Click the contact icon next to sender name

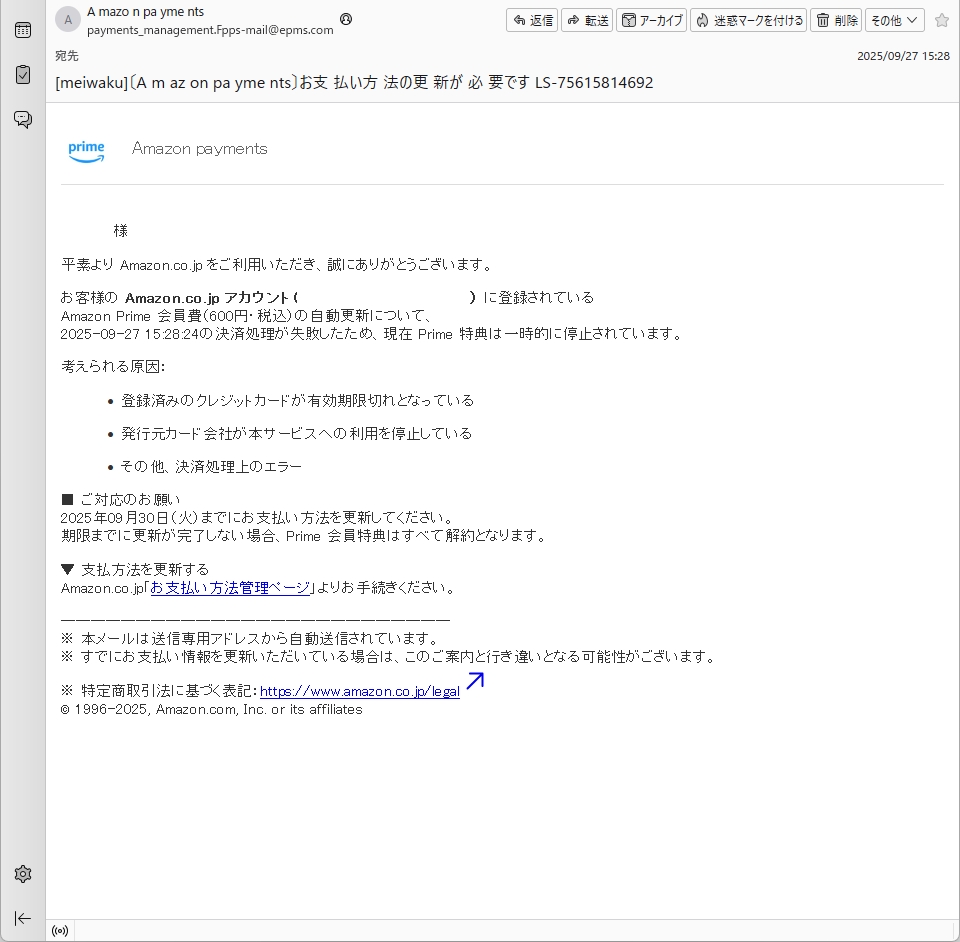pyautogui.click(x=346, y=19)
